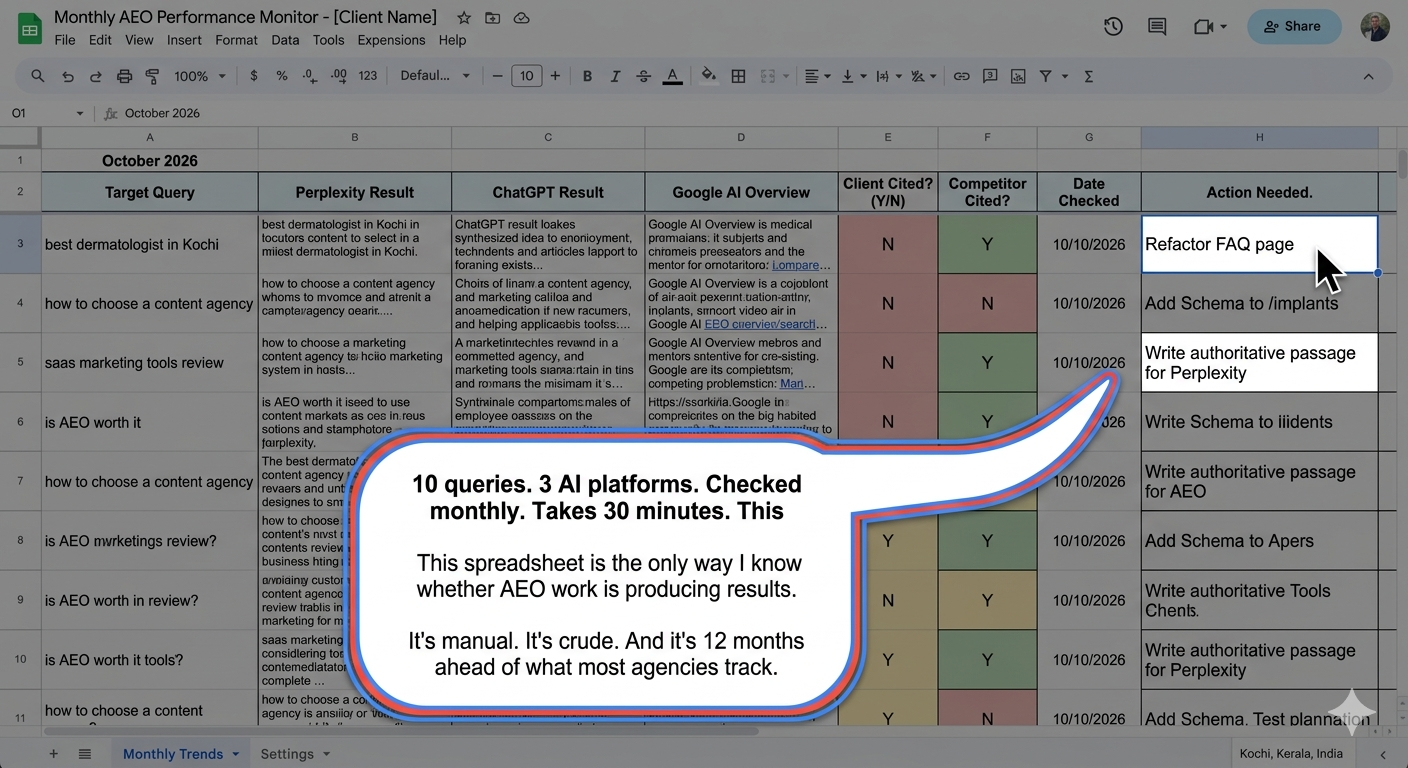
Task: Select the Monthly Trends sheet tab
Action: click(x=173, y=754)
